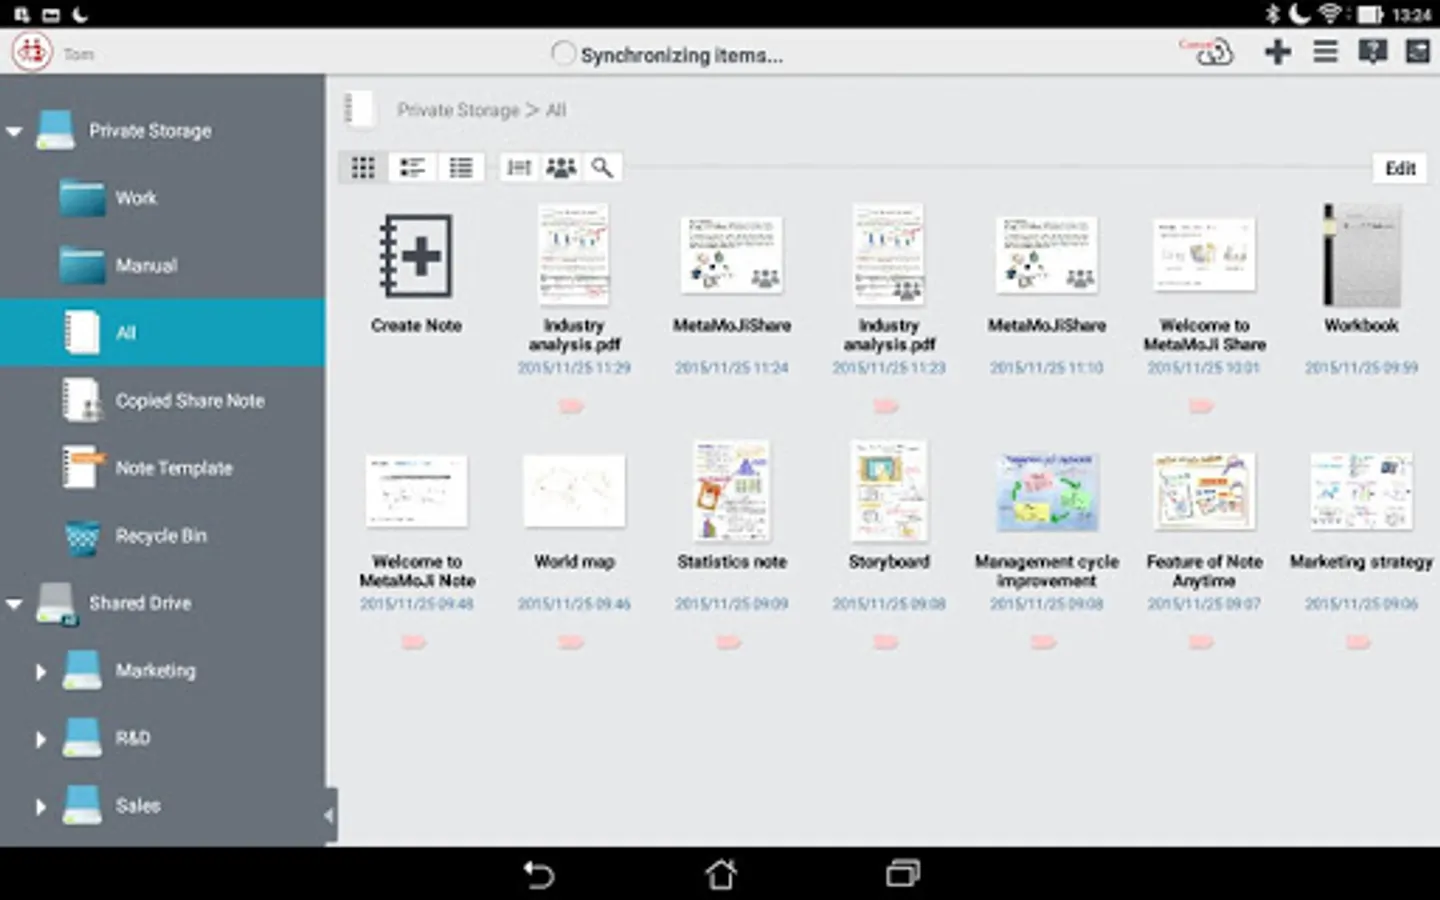Tap the Synchronizing items status text
1440x900 pixels.
click(x=682, y=55)
